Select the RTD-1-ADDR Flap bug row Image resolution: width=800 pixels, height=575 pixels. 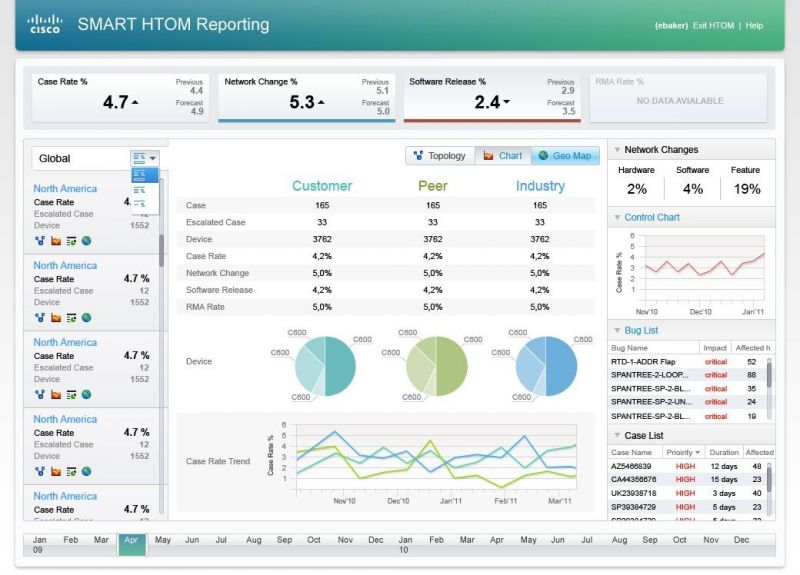click(688, 362)
